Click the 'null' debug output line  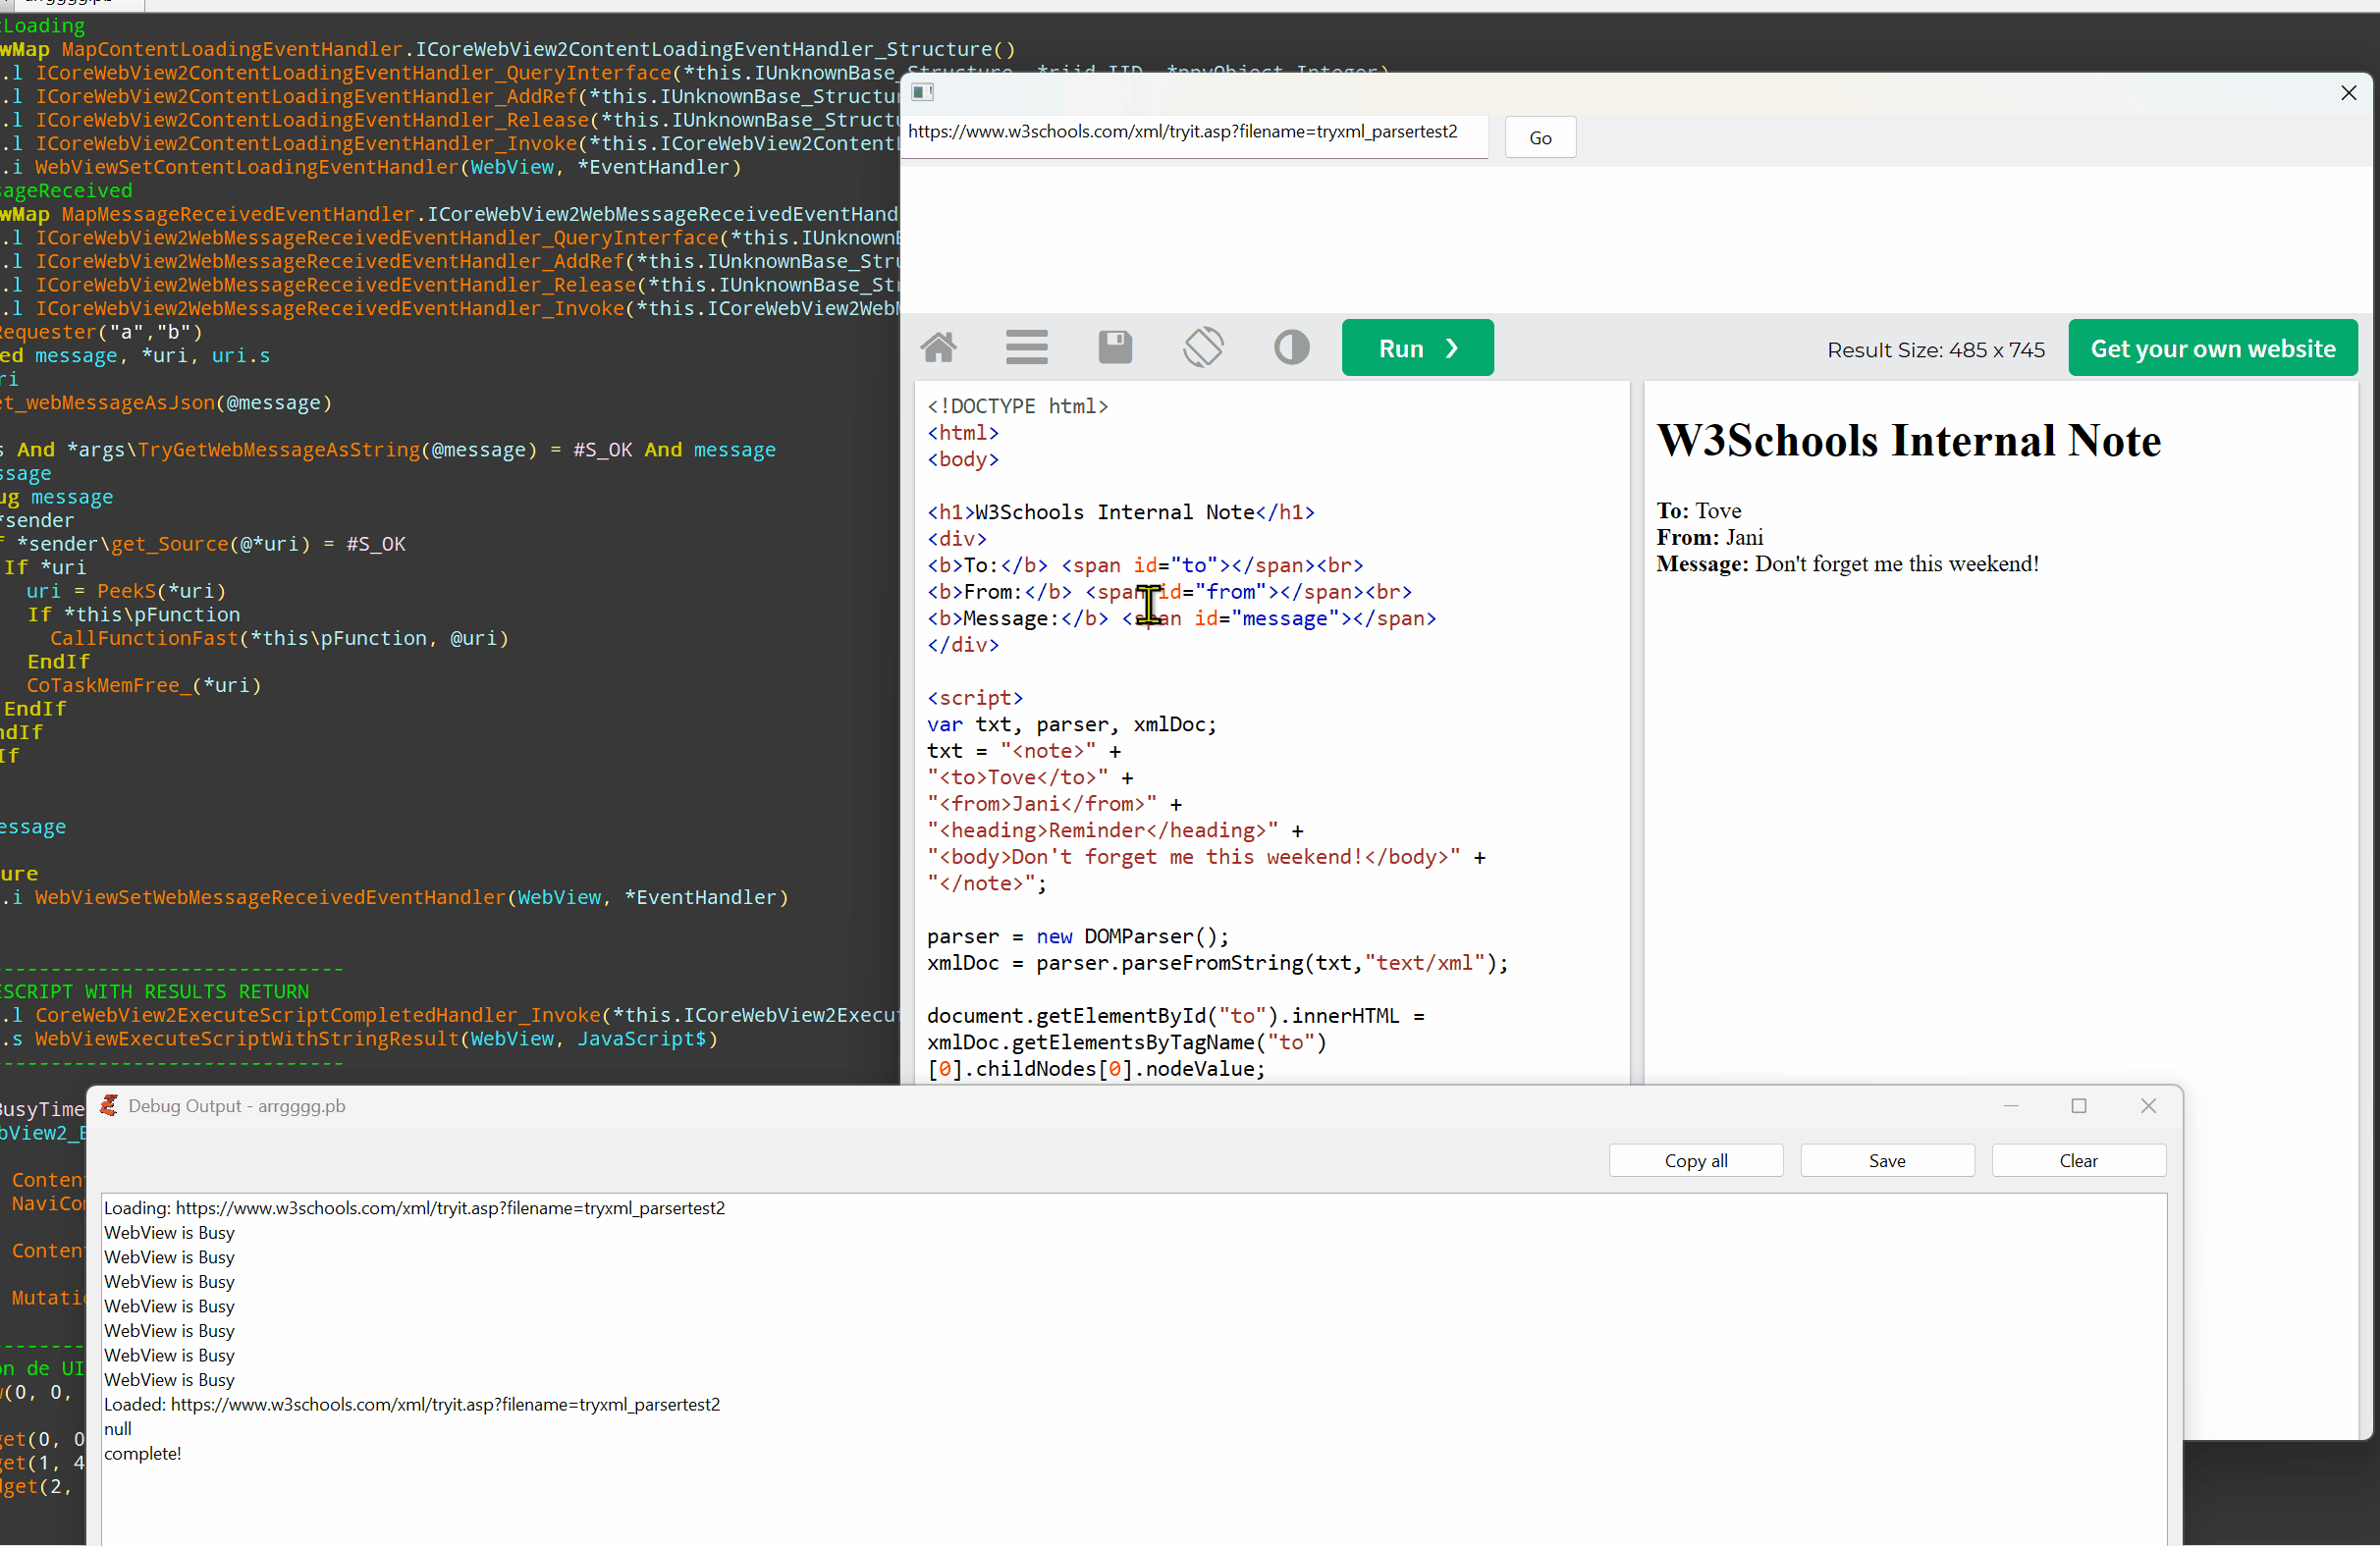tap(118, 1429)
